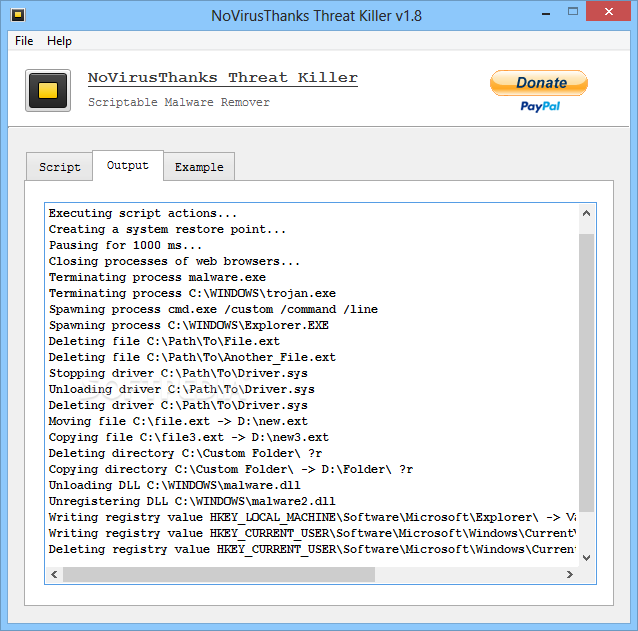Click the horizontal scrollbar thumb
Screen dimensions: 638x631
point(219,574)
